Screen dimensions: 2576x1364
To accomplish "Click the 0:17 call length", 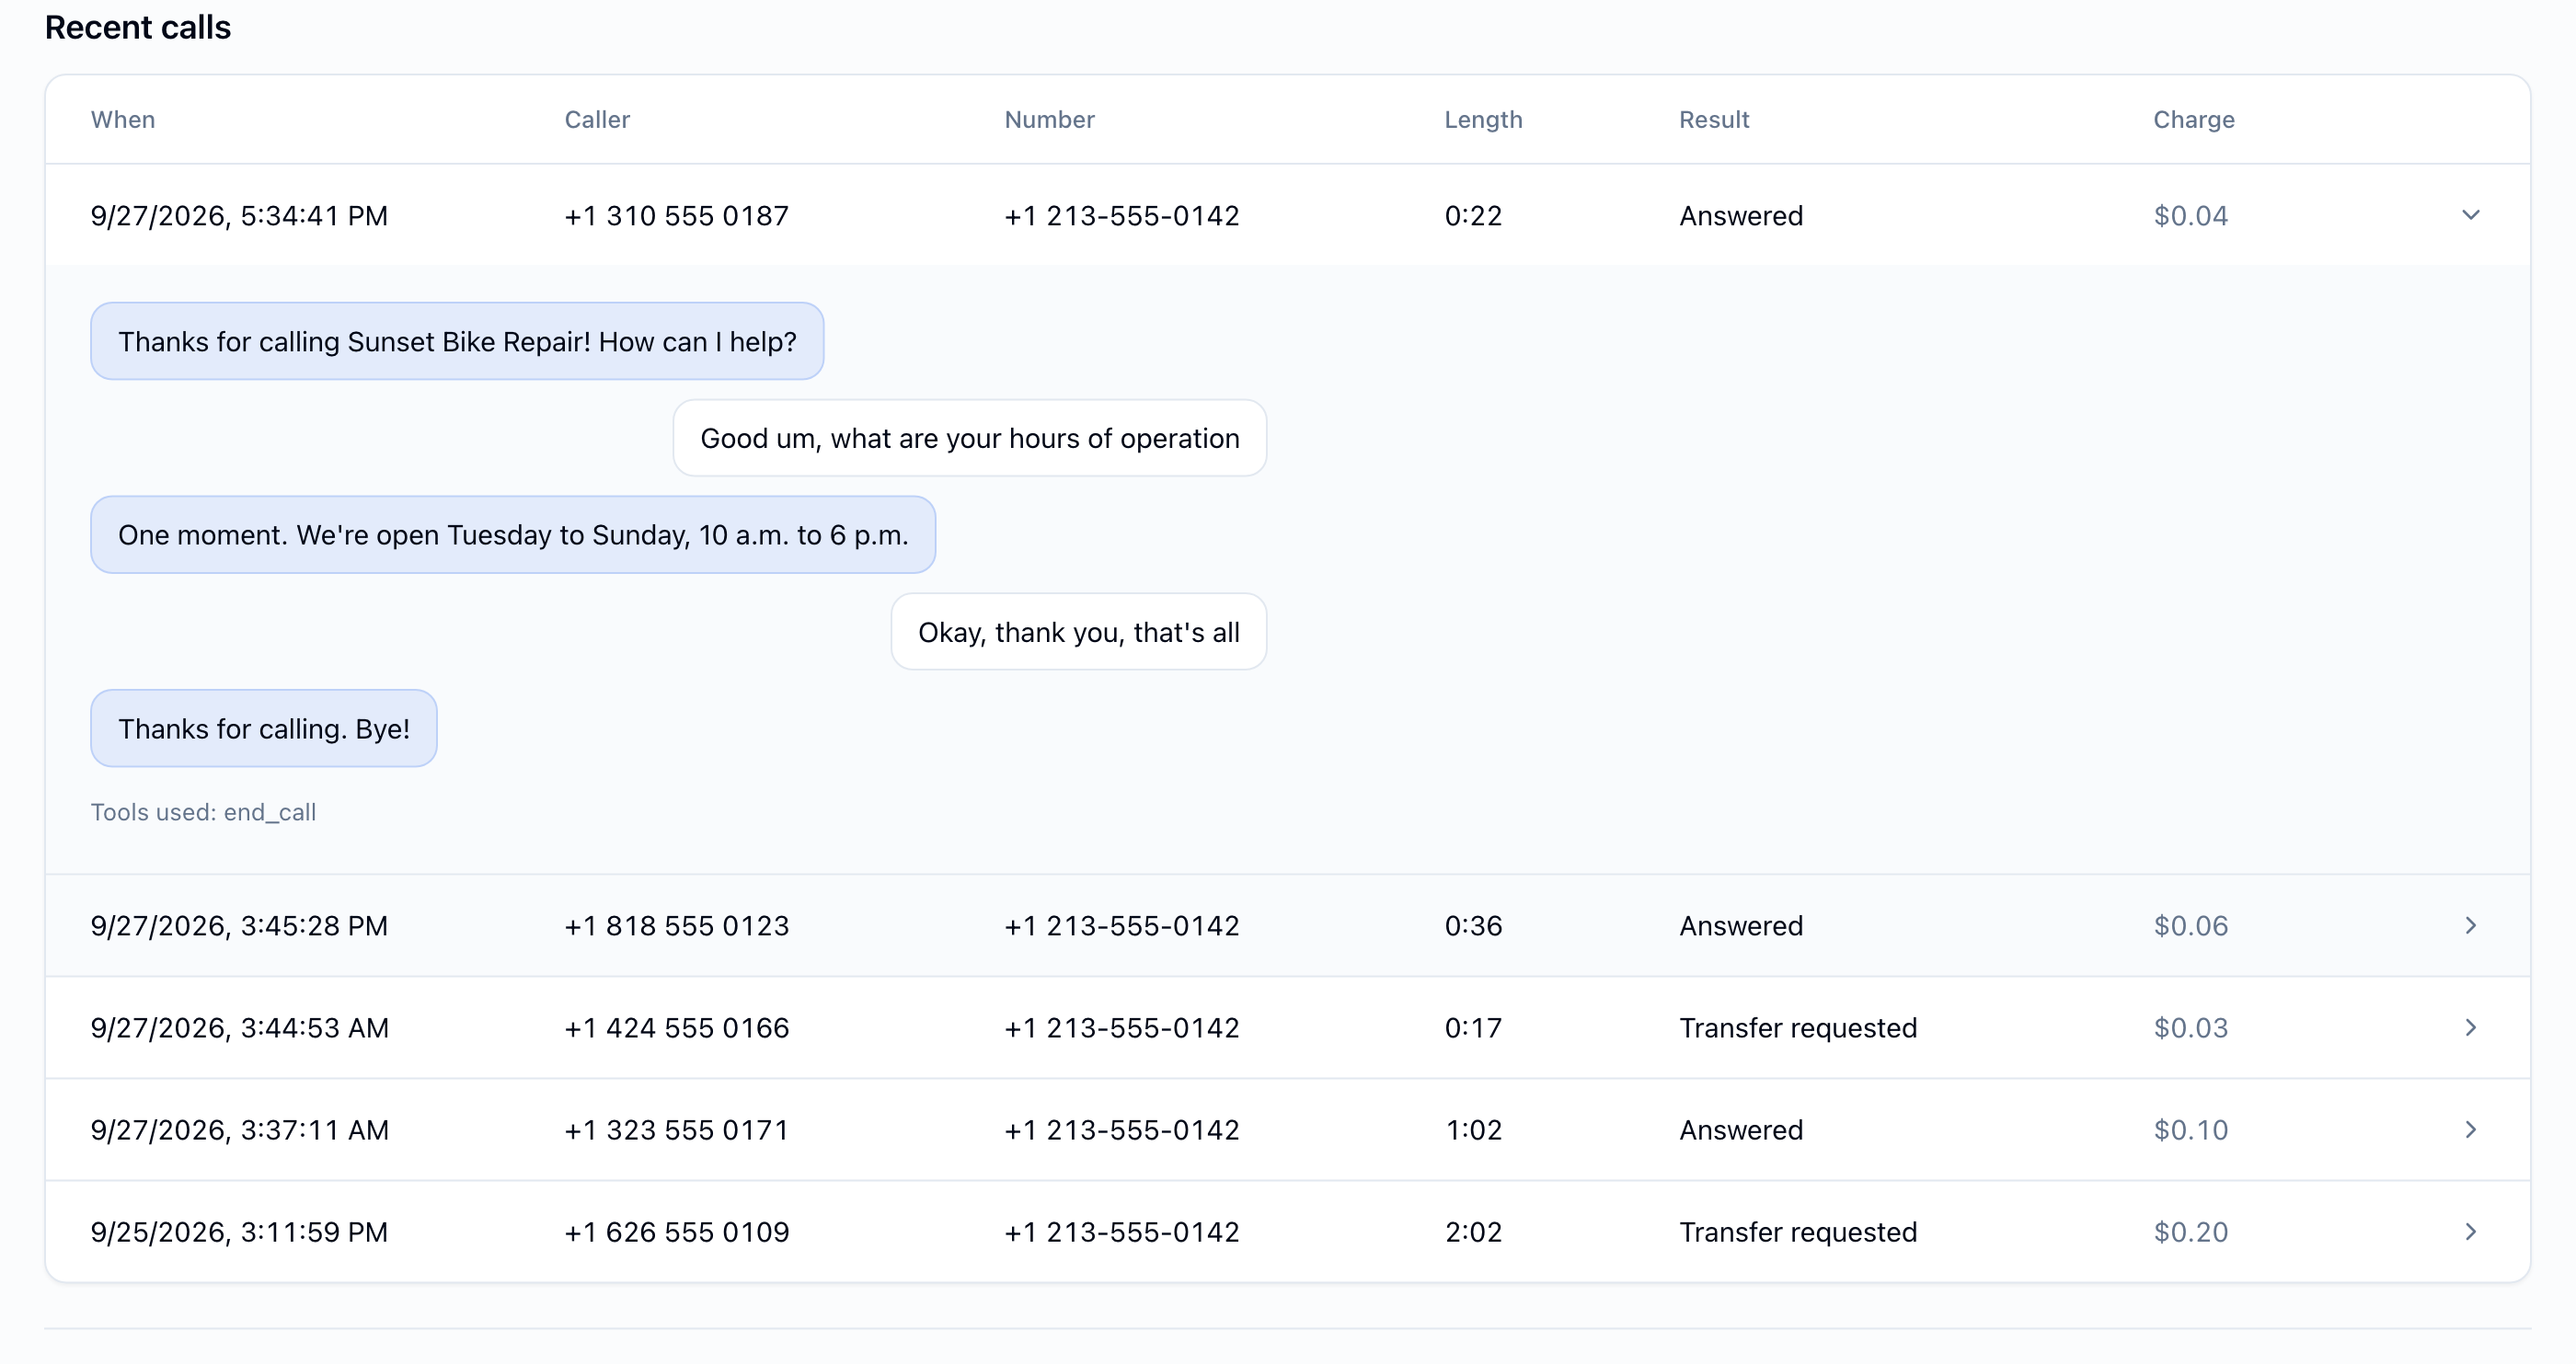I will tap(1473, 1027).
